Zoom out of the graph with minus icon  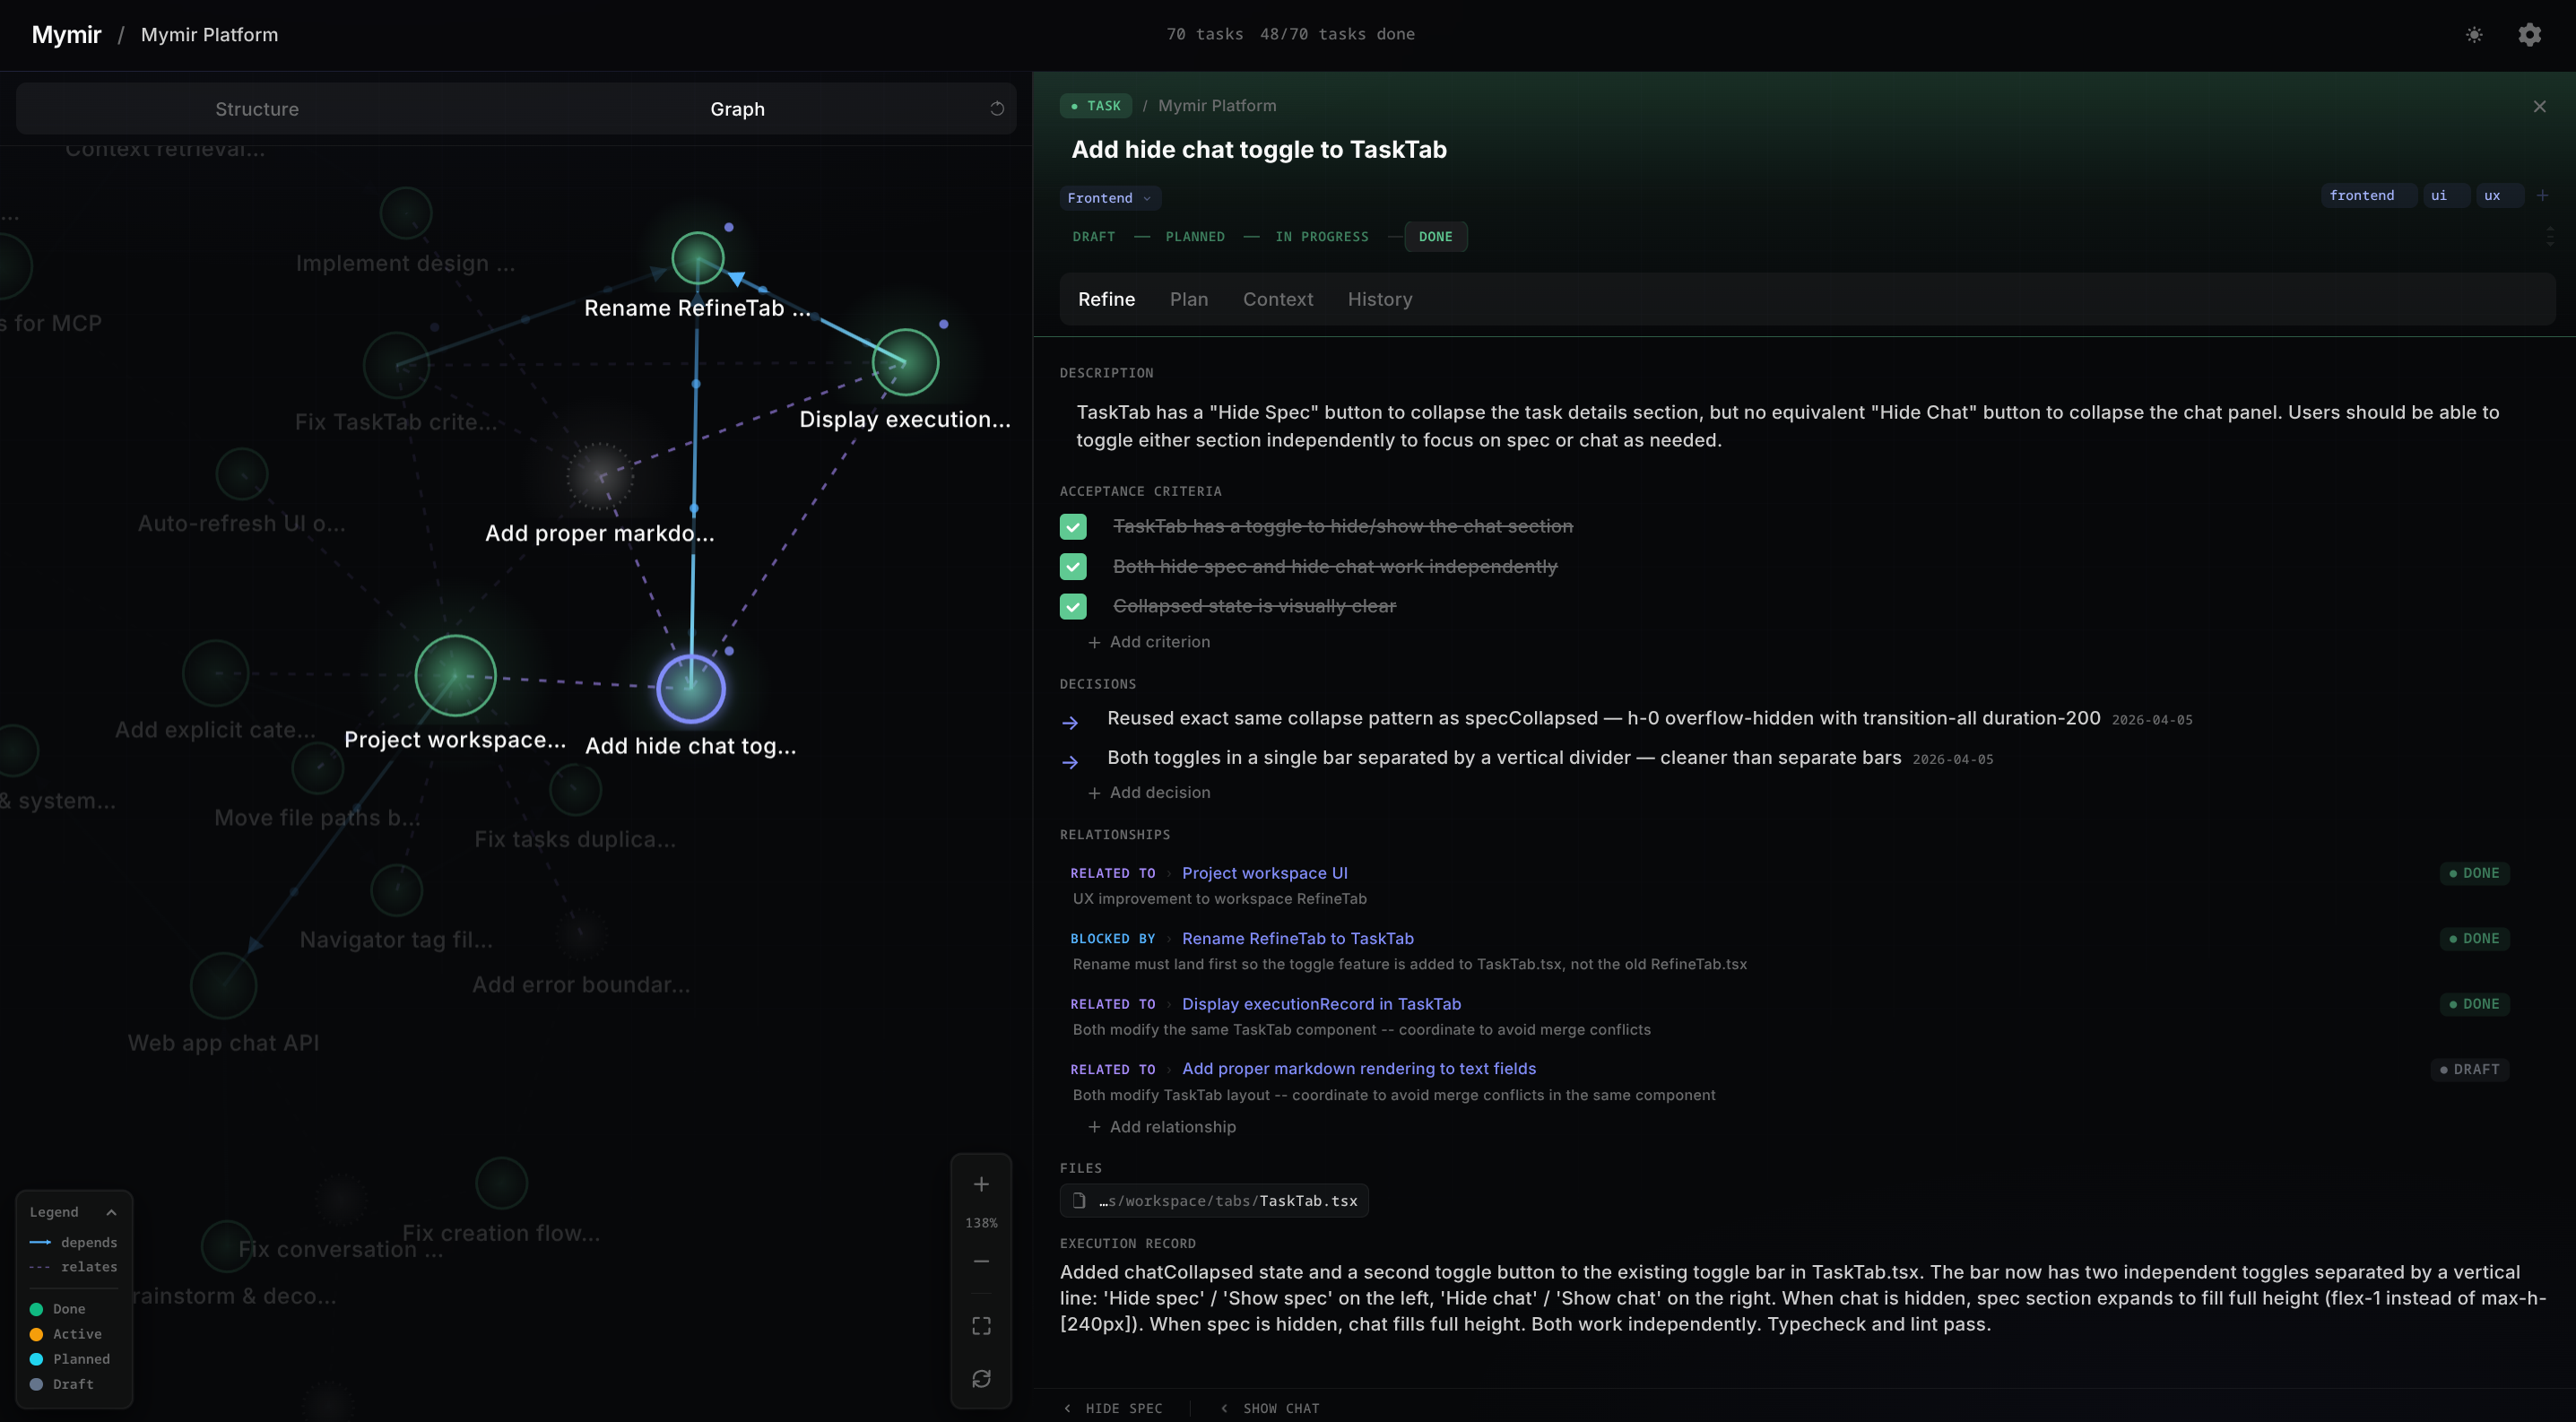[981, 1261]
